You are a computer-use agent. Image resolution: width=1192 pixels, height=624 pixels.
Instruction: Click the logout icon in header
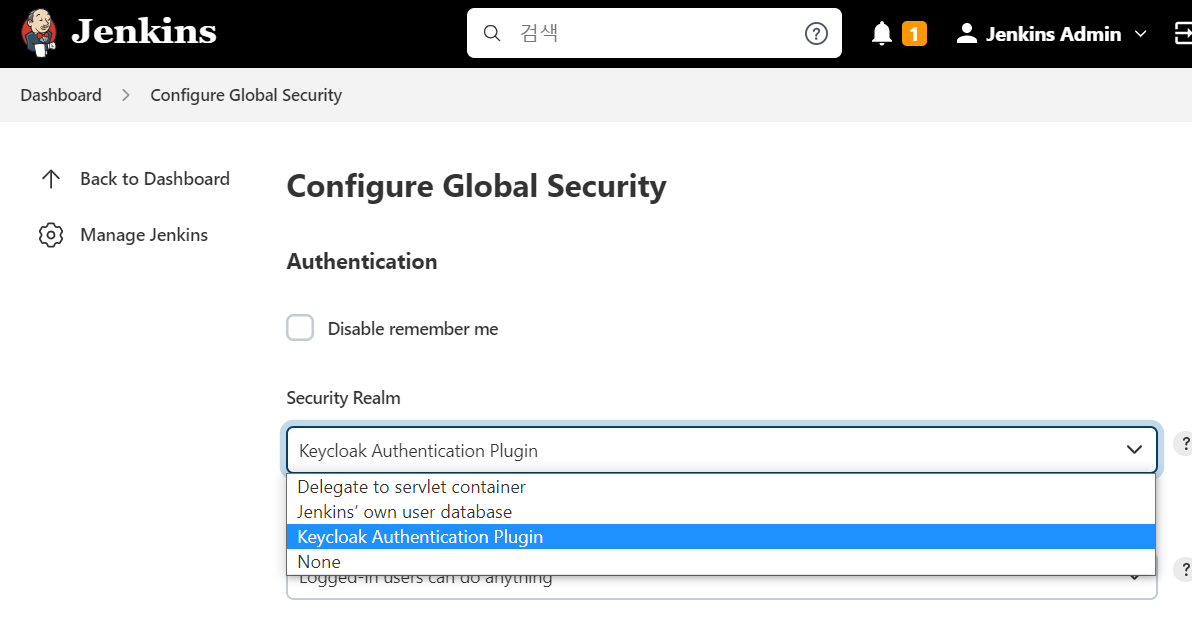tap(1181, 34)
